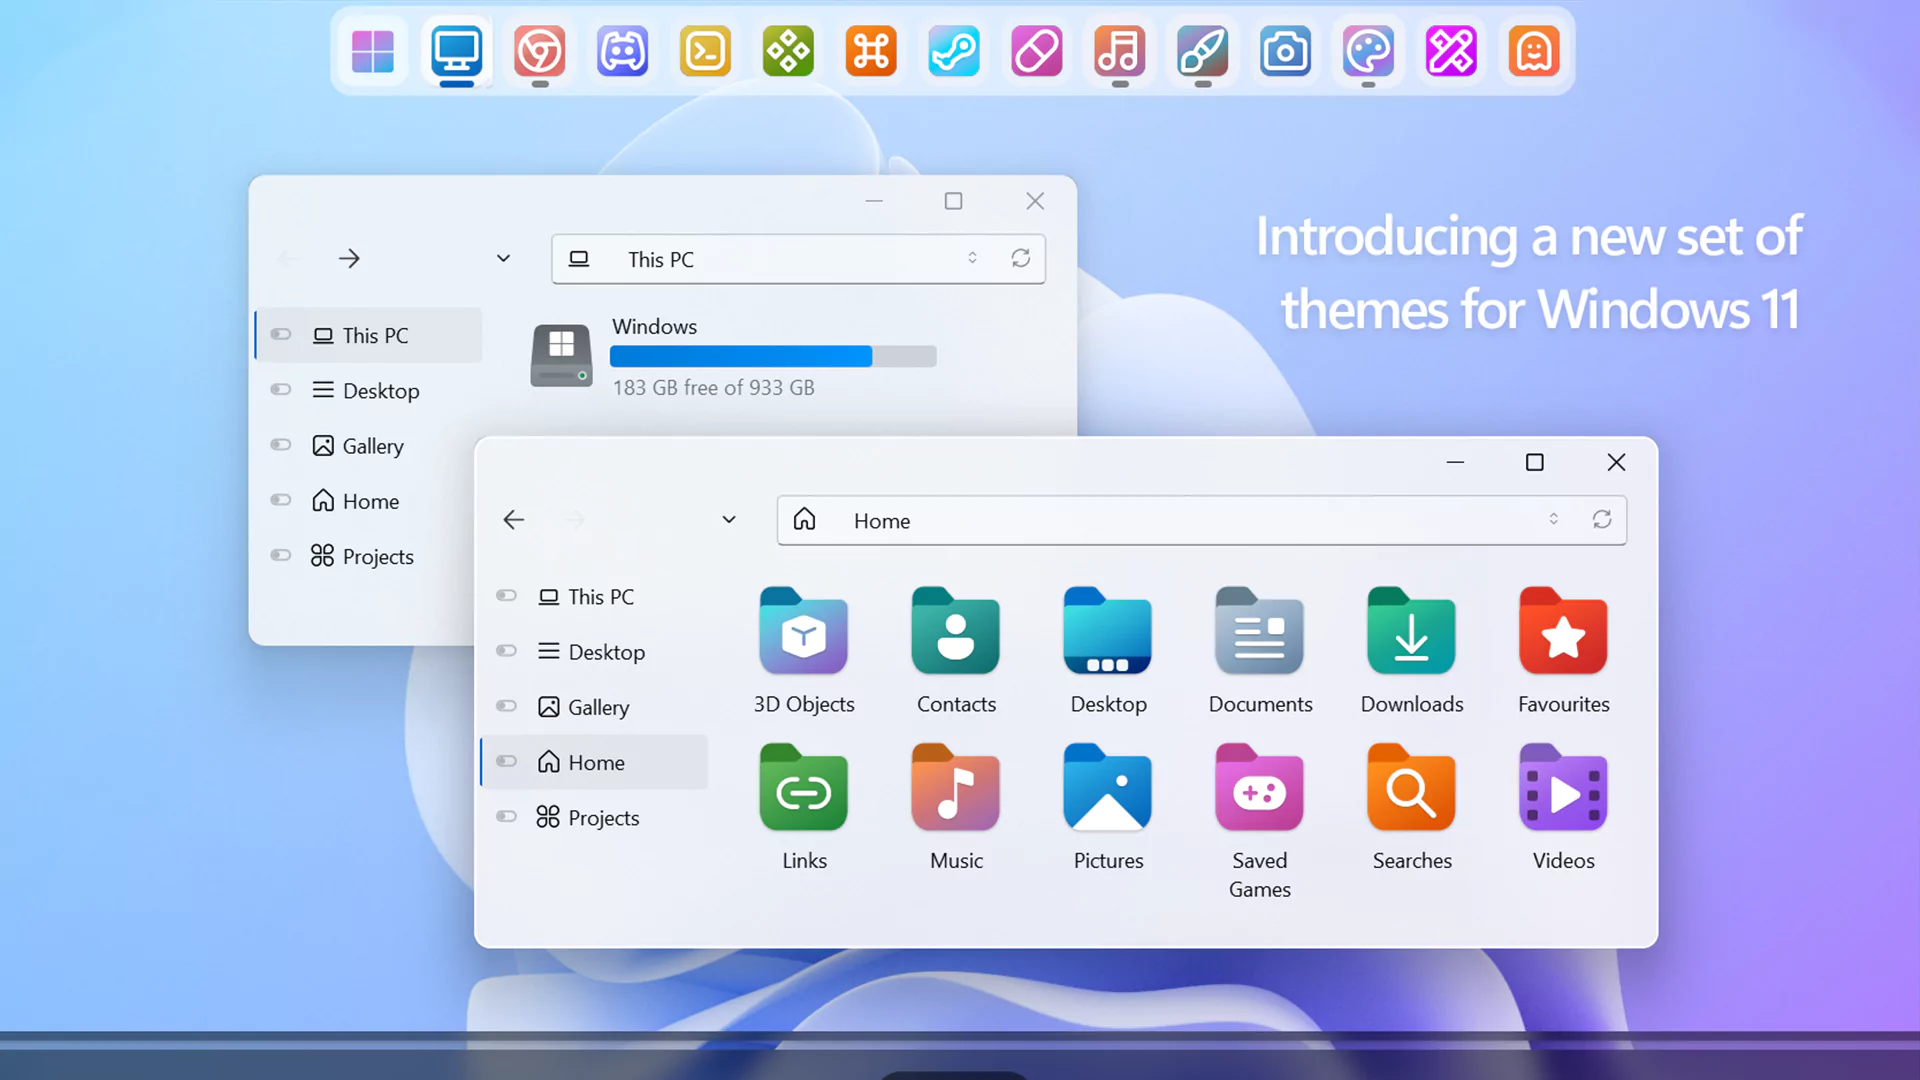Open the Searches folder

pos(1411,789)
